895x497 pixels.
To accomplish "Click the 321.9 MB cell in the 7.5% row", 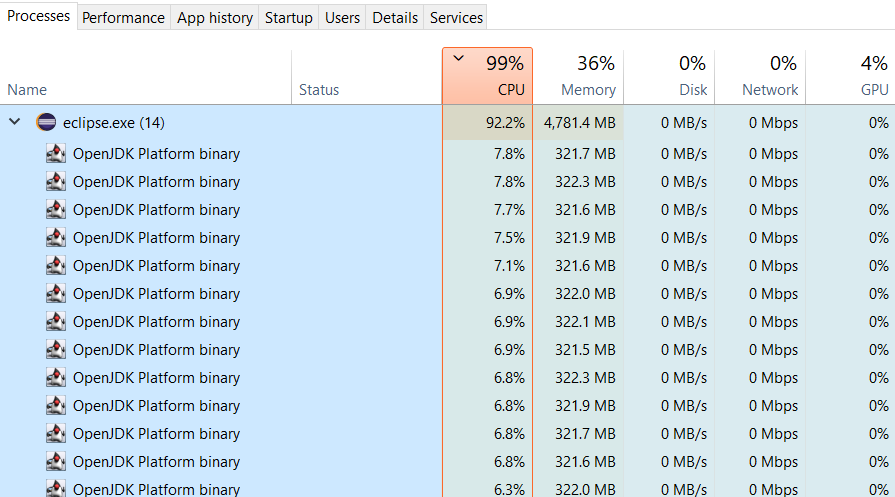I will (x=578, y=238).
